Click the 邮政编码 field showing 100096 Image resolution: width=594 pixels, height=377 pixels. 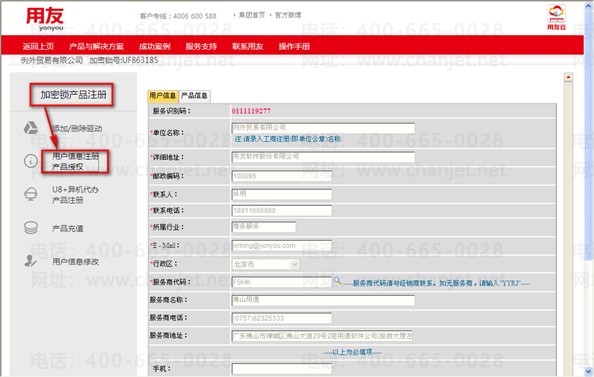coord(281,176)
